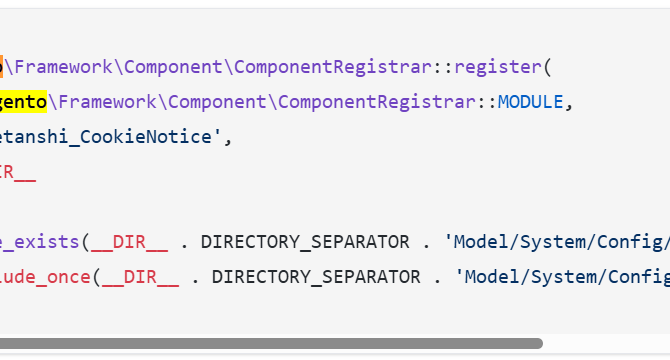The height and width of the screenshot is (360, 670).
Task: Click __DIR__ in the _exists call
Action: pos(129,243)
